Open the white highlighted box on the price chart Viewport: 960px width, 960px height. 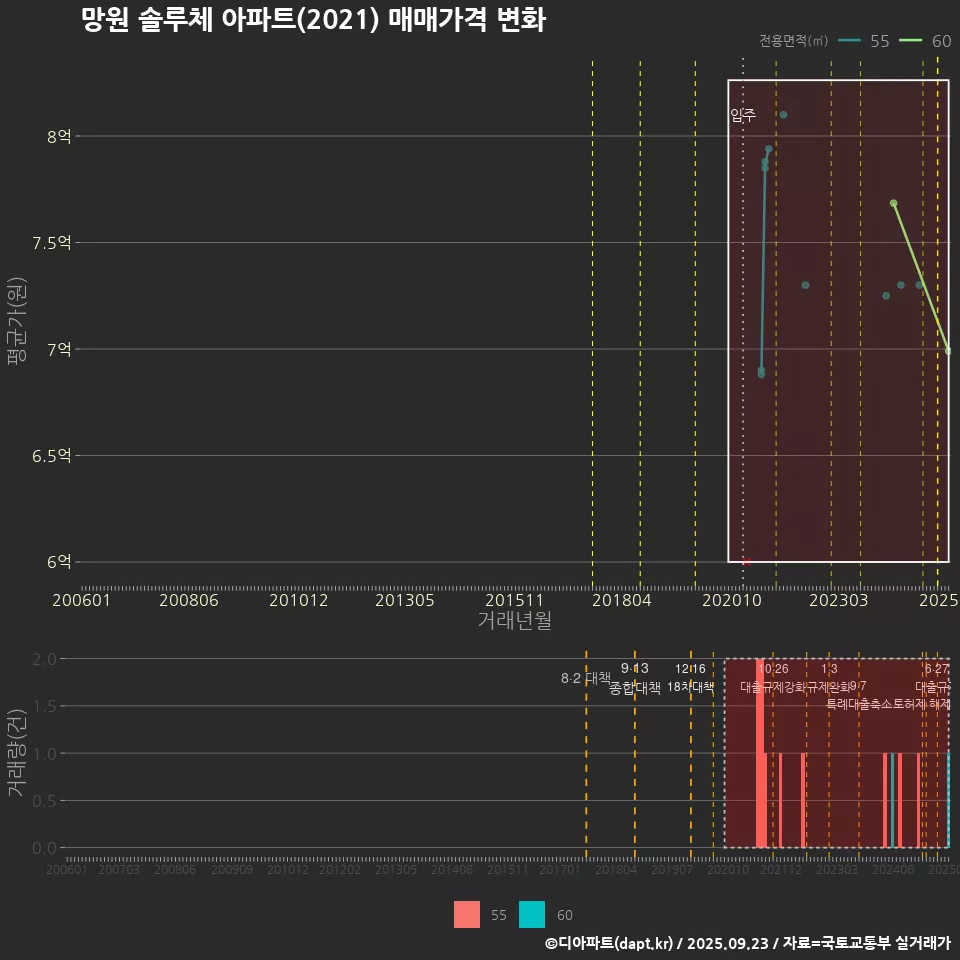[838, 320]
